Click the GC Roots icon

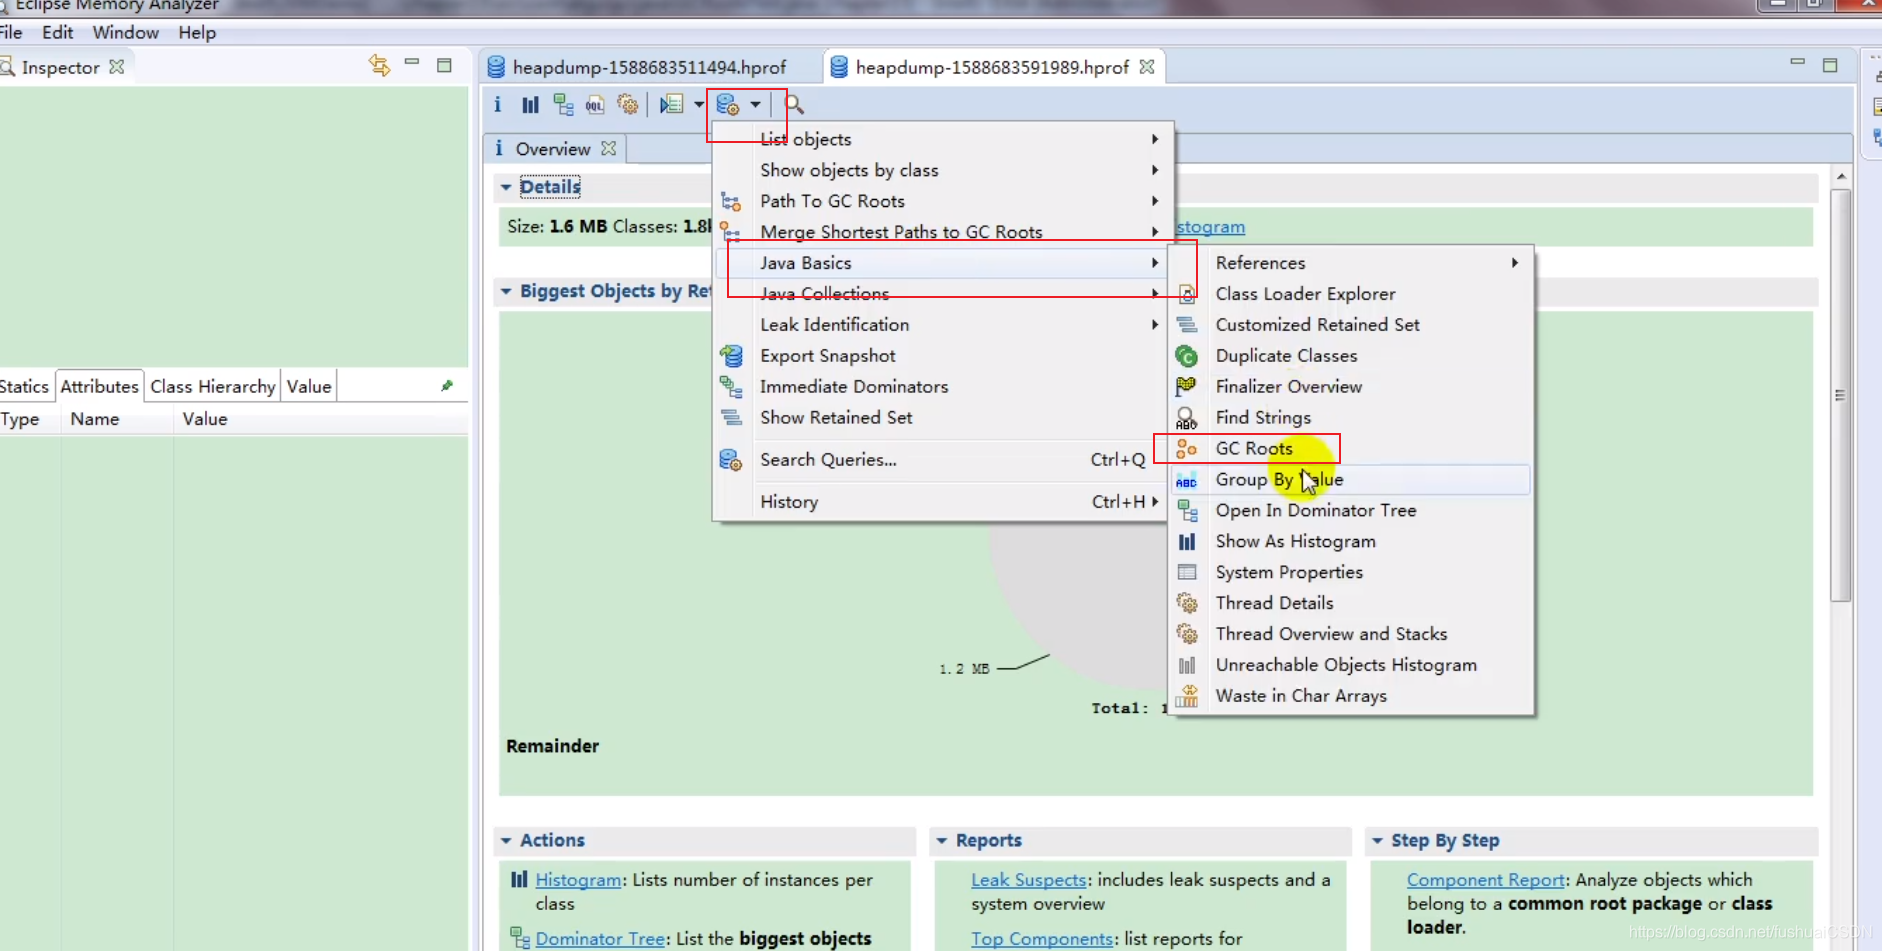click(1187, 449)
